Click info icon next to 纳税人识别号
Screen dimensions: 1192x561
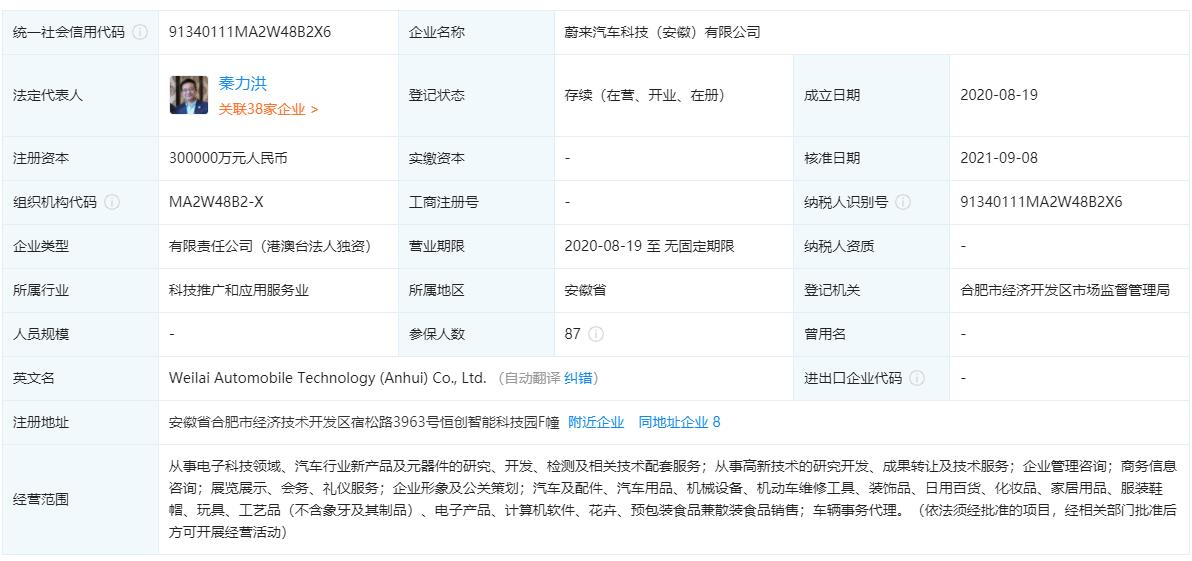tap(903, 202)
